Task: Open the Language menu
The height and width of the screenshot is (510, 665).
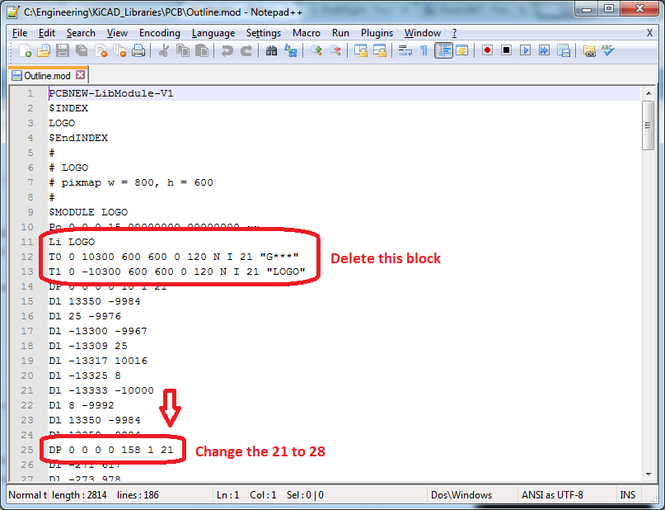Action: pyautogui.click(x=213, y=33)
